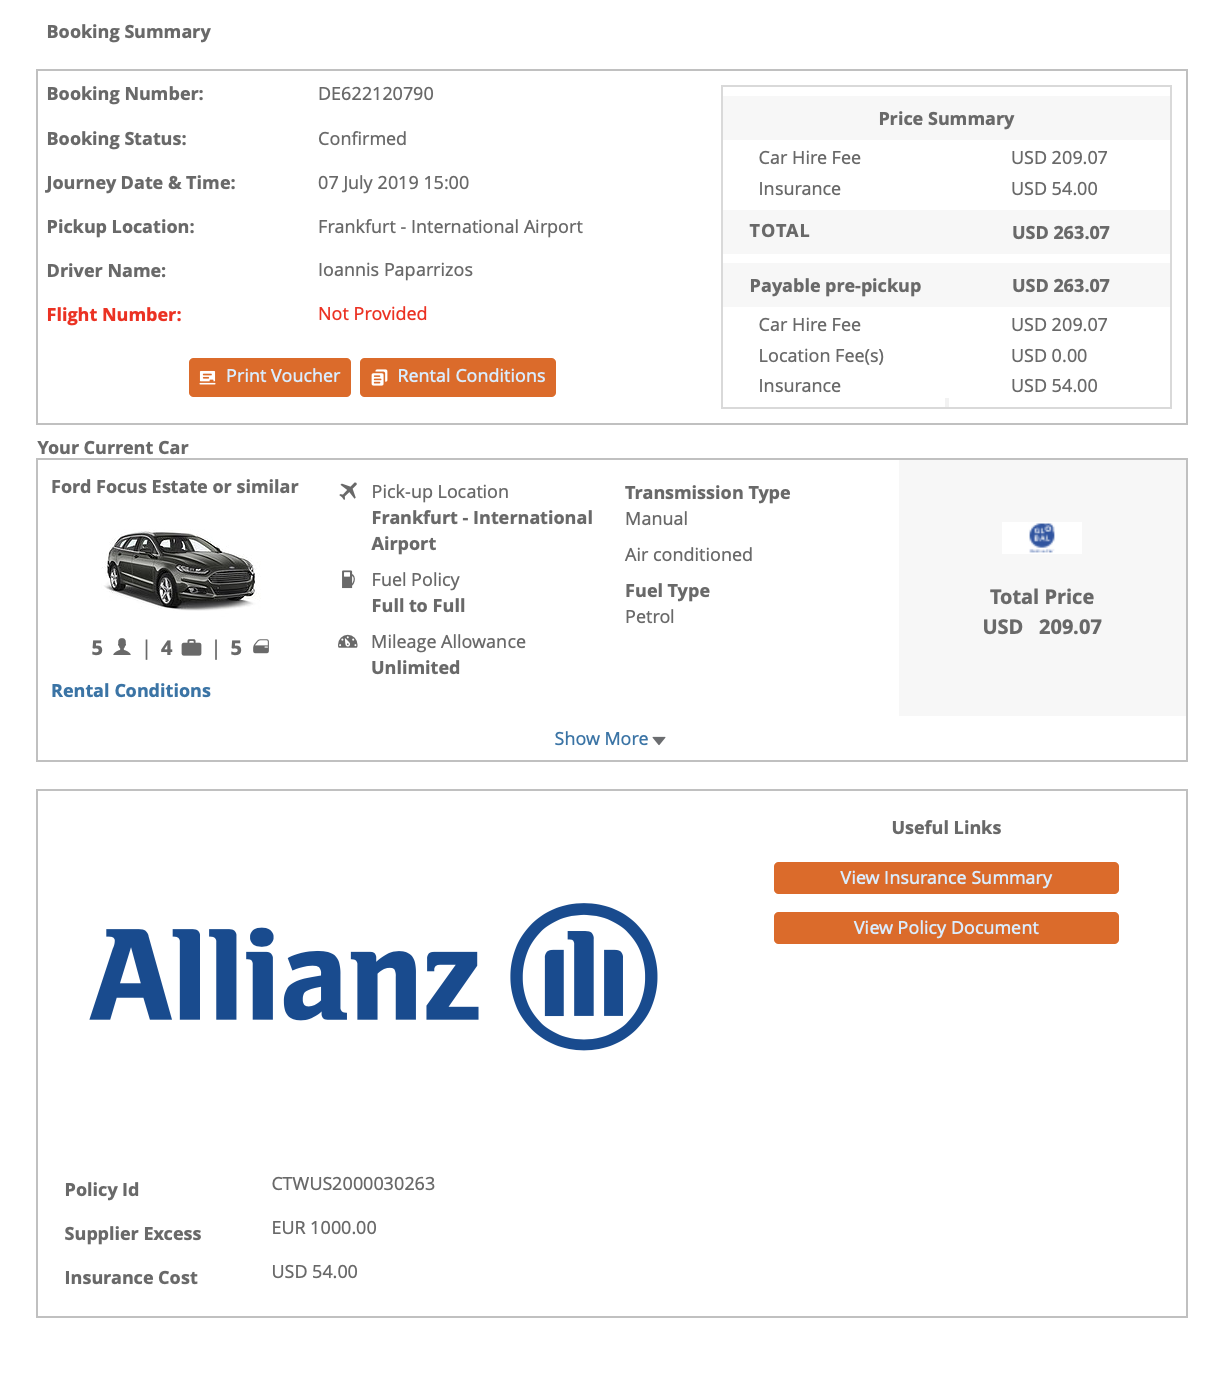Click the red Not Provided flight number
The width and height of the screenshot is (1230, 1376).
[372, 314]
